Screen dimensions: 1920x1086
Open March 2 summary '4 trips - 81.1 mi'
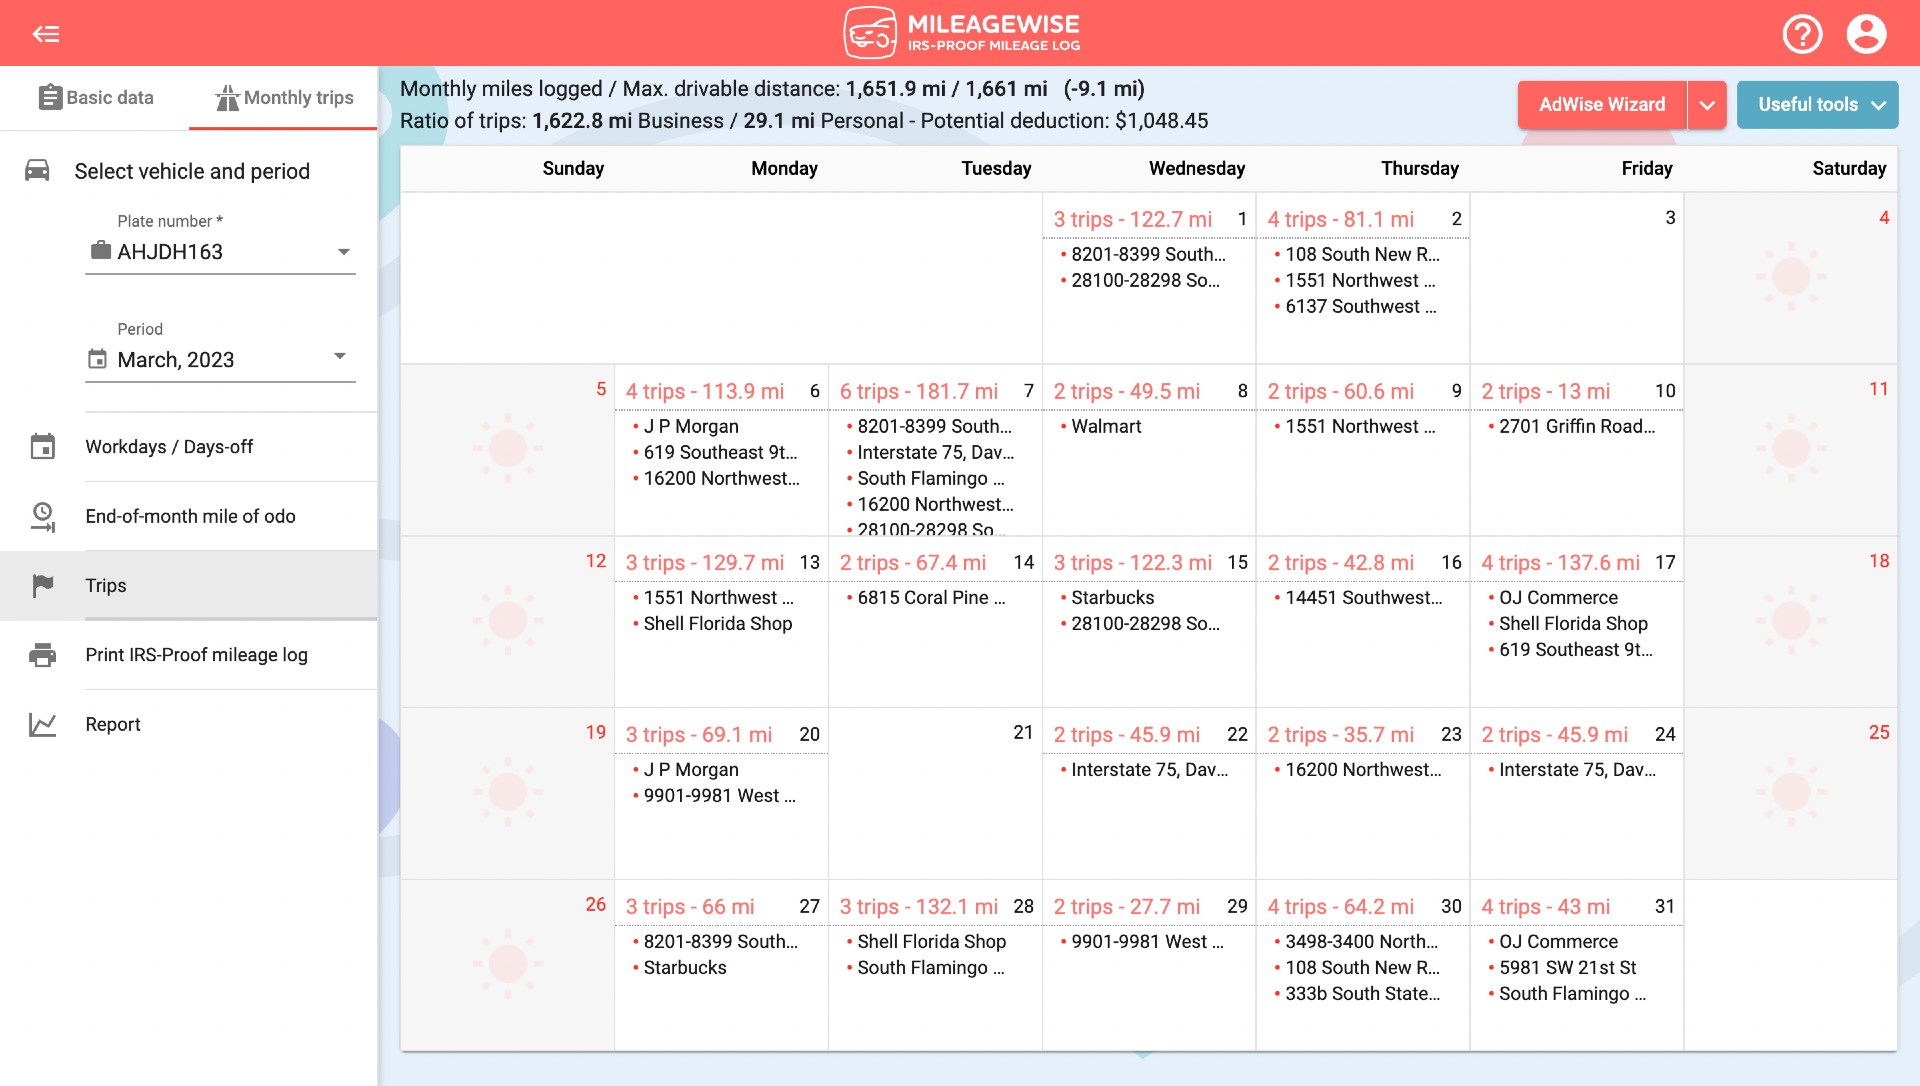point(1340,219)
